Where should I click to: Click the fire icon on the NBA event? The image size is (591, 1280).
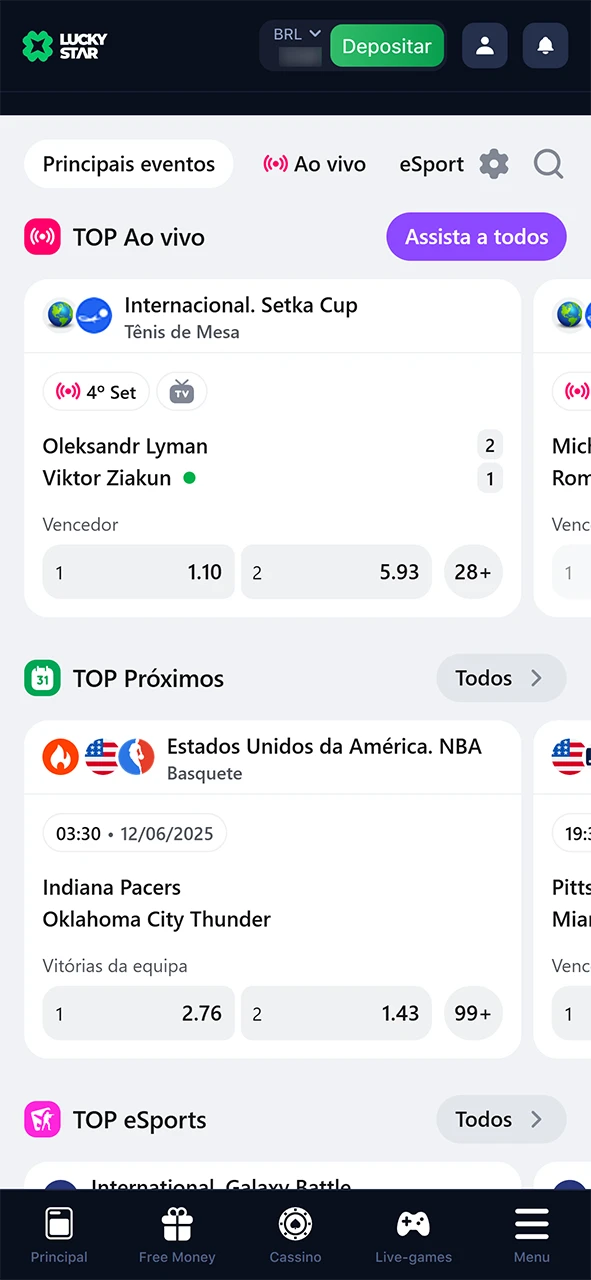pos(60,756)
